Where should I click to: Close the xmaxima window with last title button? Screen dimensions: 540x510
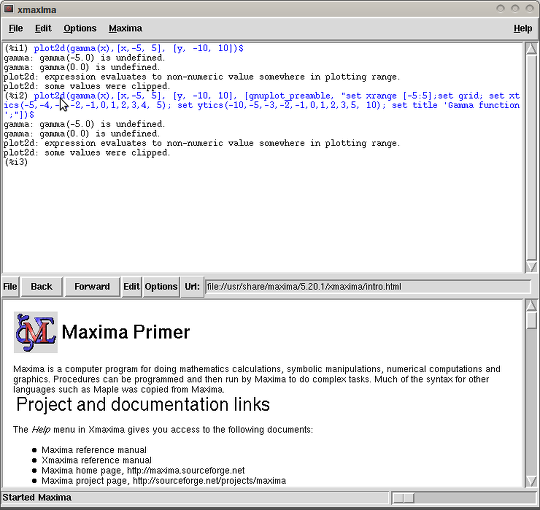[530, 8]
